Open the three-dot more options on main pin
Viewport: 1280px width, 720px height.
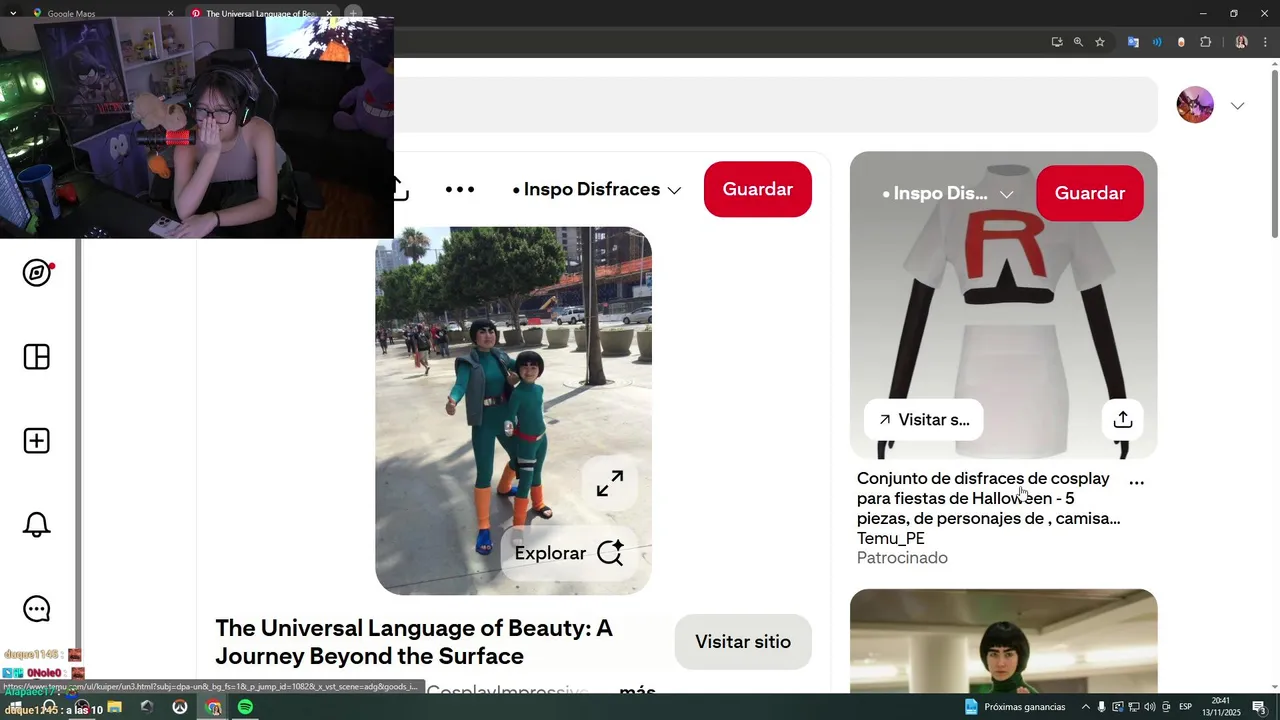point(460,189)
